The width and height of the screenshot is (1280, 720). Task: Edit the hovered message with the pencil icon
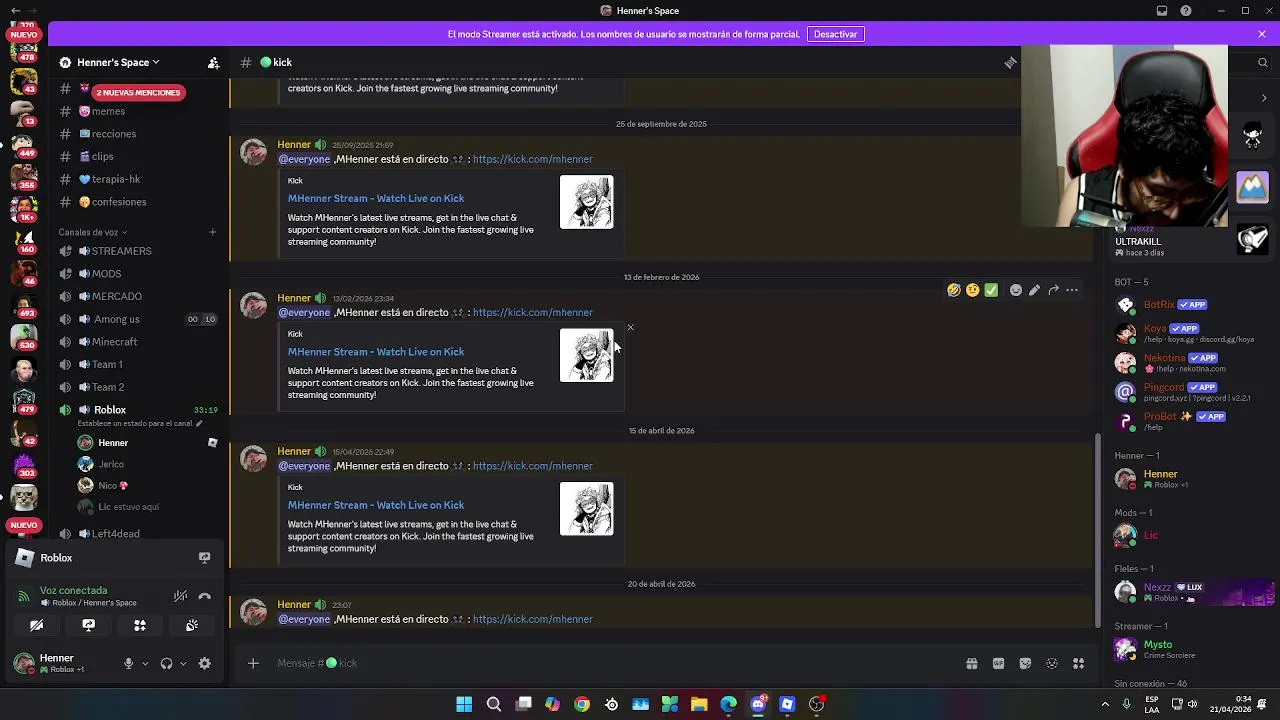click(x=1034, y=290)
